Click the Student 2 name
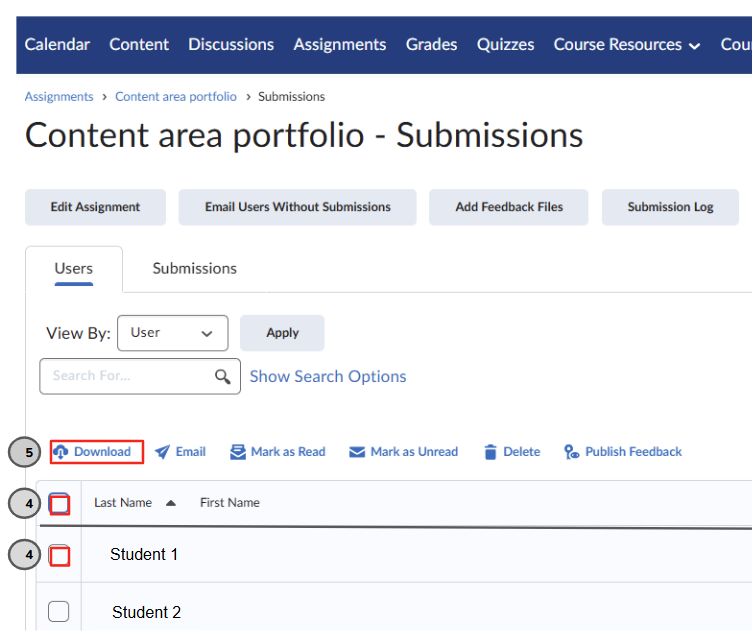 click(x=146, y=612)
